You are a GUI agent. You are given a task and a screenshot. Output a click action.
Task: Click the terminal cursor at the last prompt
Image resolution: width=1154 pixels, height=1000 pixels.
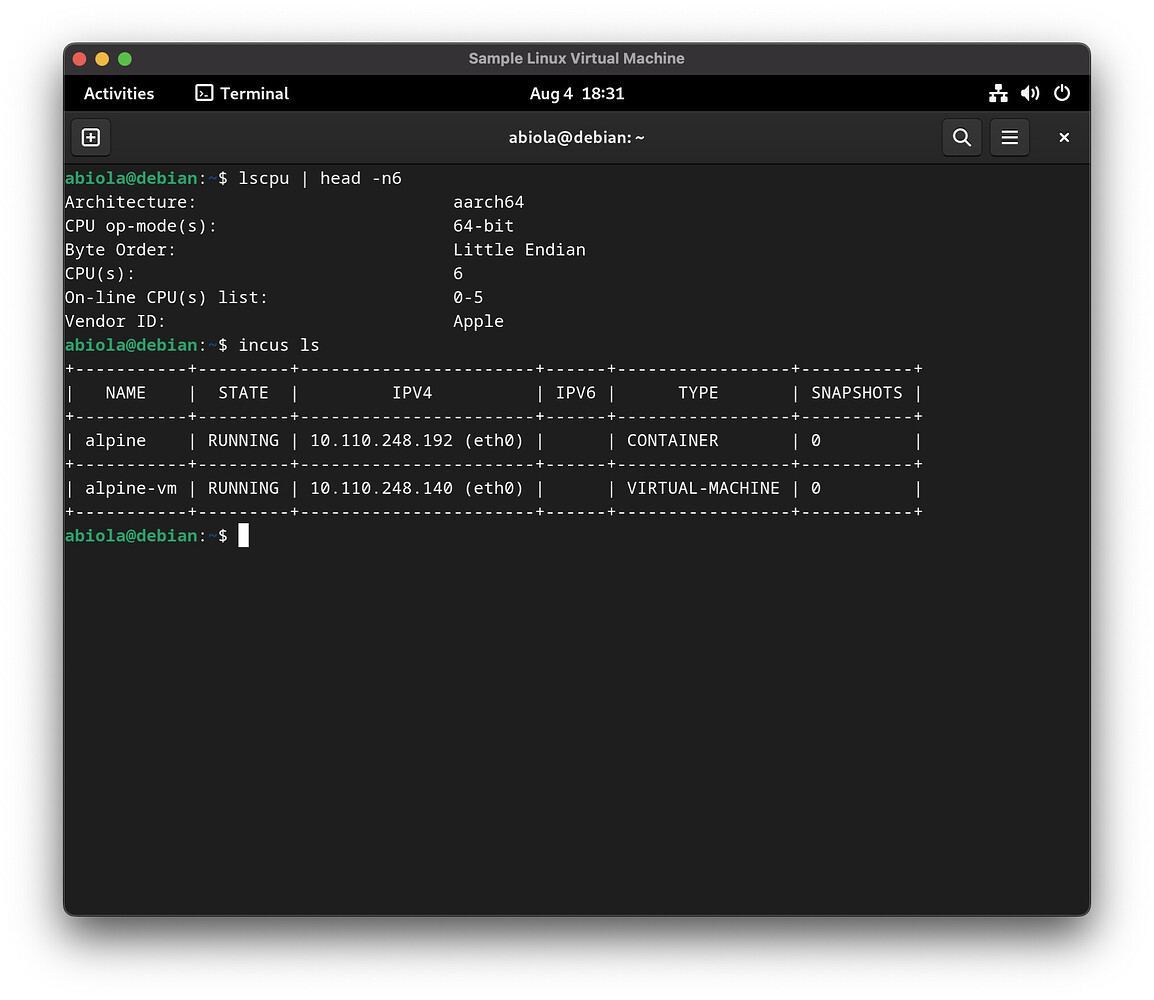coord(244,536)
